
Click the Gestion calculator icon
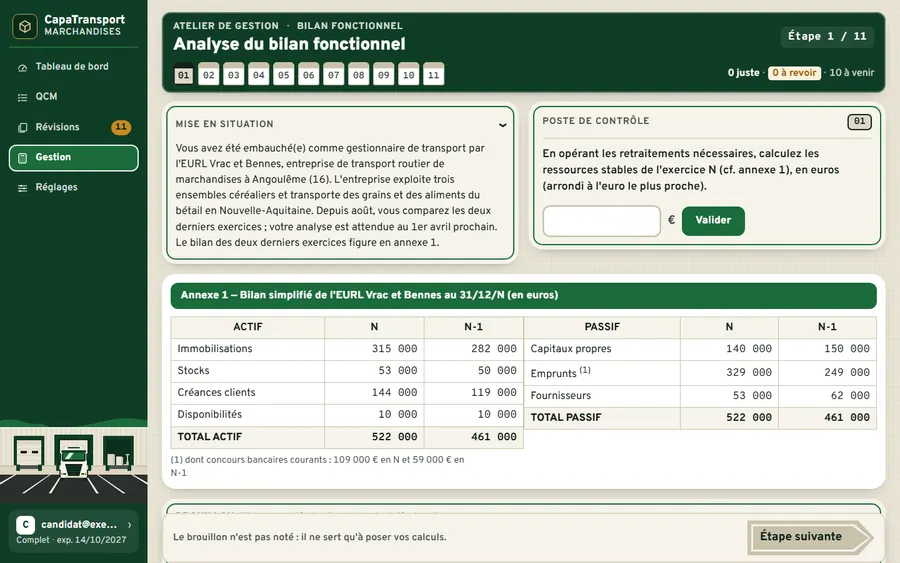point(22,158)
